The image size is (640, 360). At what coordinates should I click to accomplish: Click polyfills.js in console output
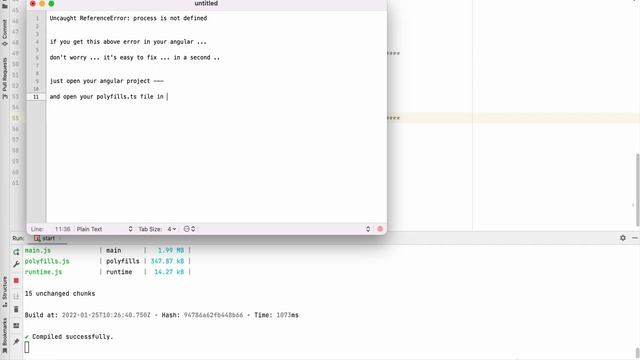click(x=47, y=261)
